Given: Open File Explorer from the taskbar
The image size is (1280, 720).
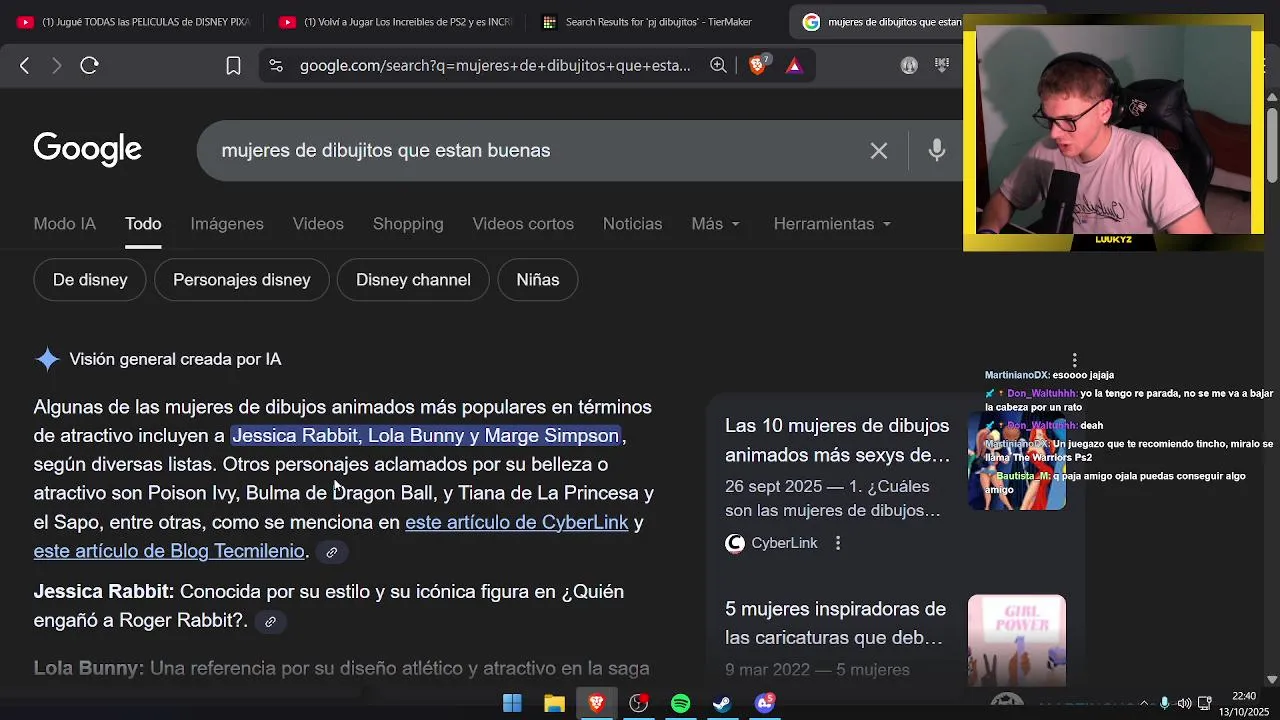Looking at the screenshot, I should (x=554, y=703).
